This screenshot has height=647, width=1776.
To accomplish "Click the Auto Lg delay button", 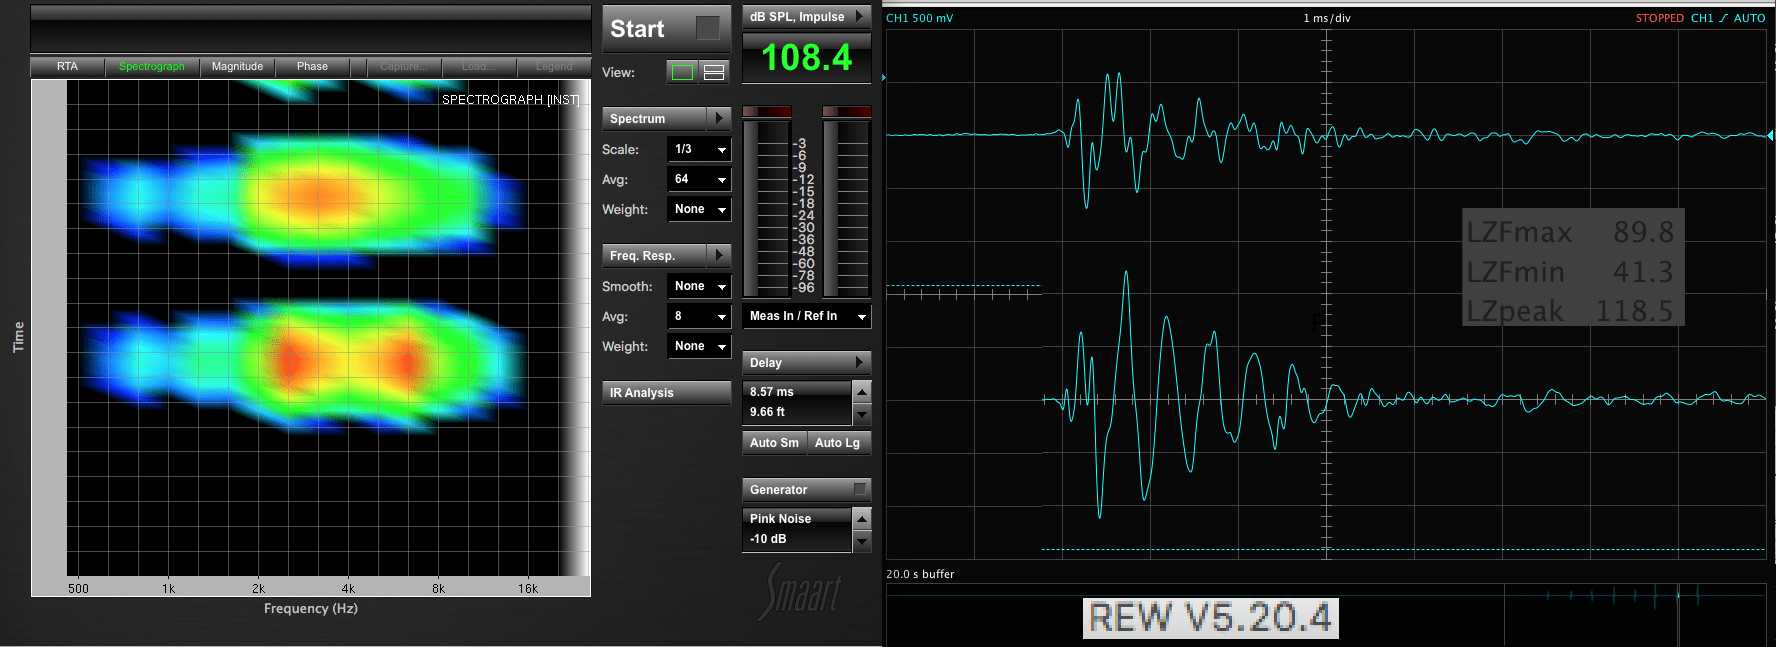I will click(838, 443).
